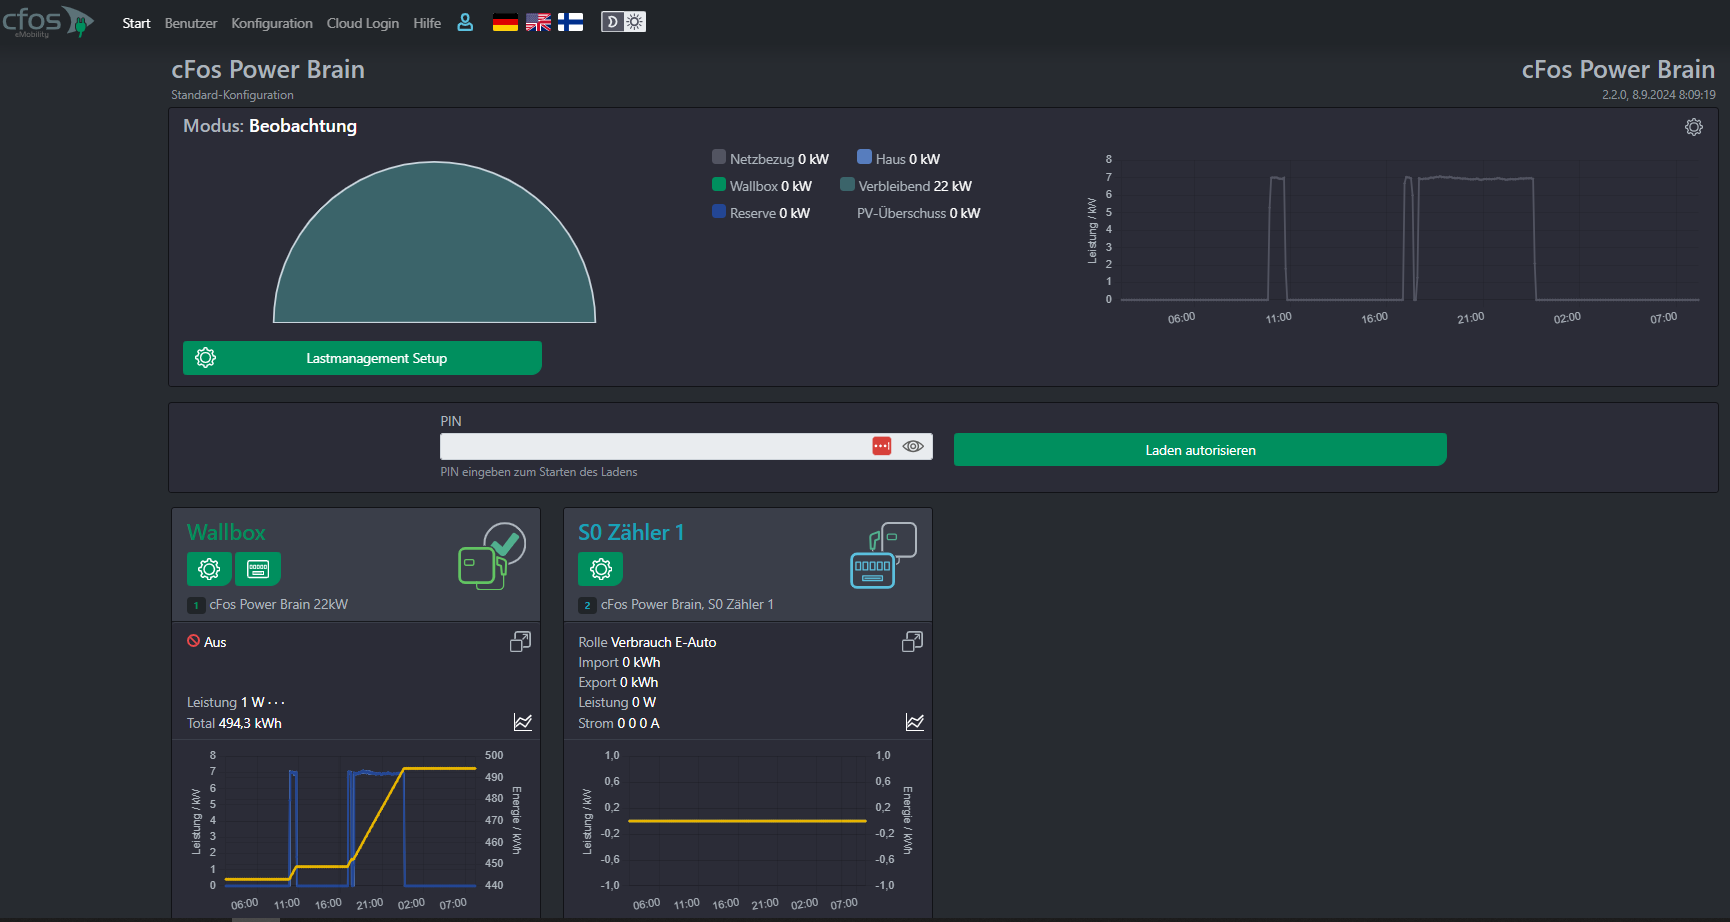Click the cFos eMobility logo
The height and width of the screenshot is (922, 1730).
(48, 21)
